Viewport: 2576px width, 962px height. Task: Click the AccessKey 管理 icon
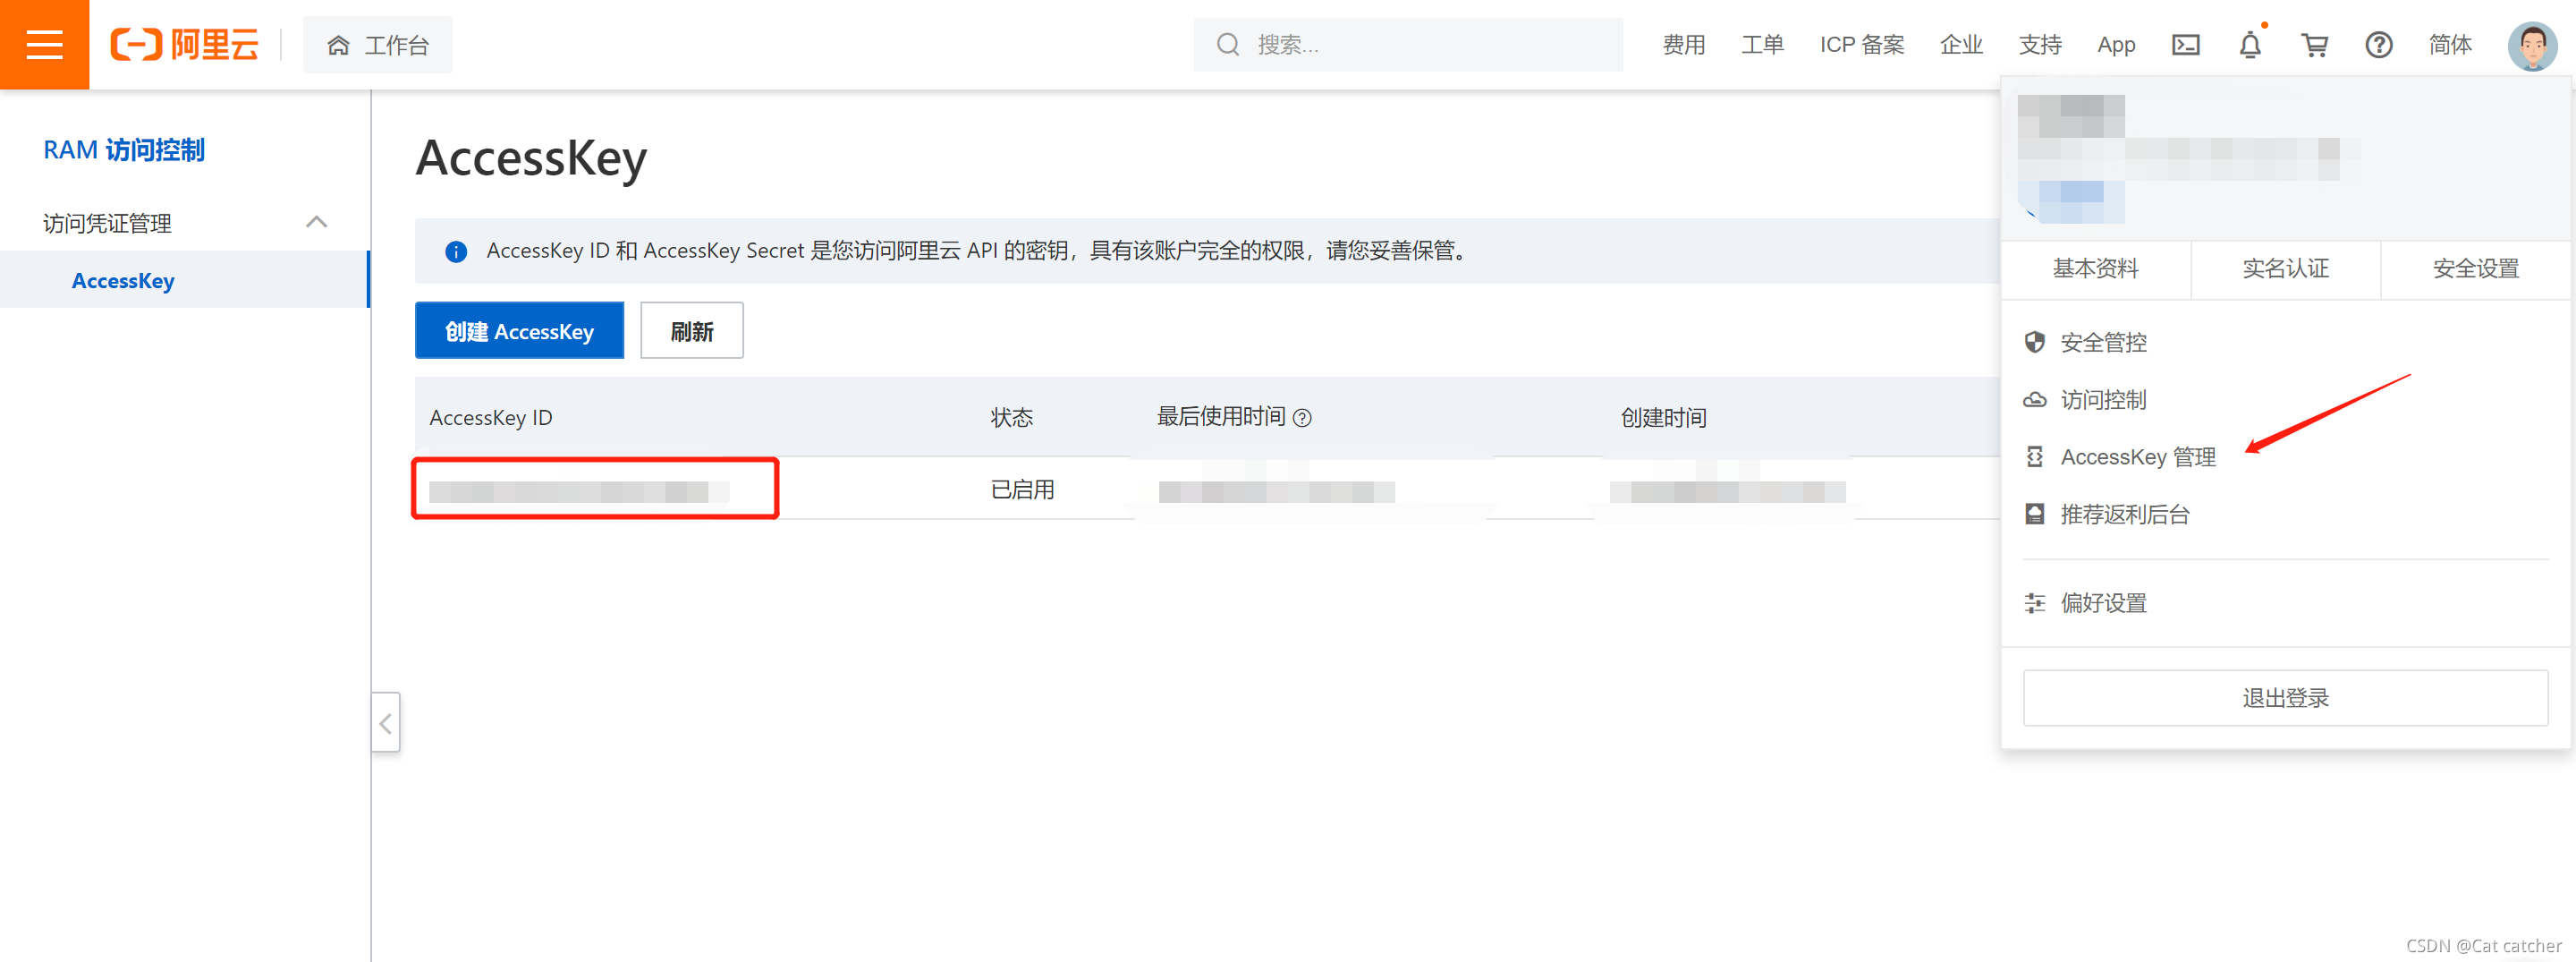(x=2035, y=457)
